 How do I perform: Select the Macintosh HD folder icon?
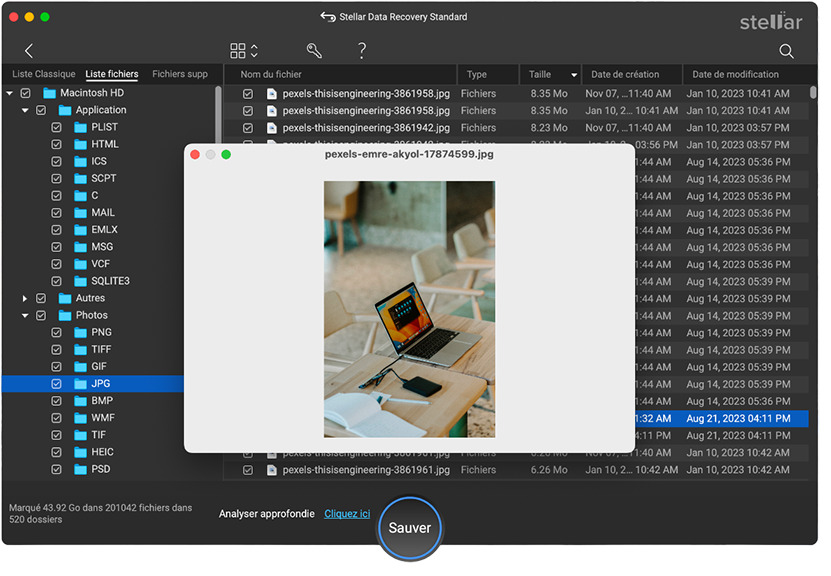click(50, 95)
